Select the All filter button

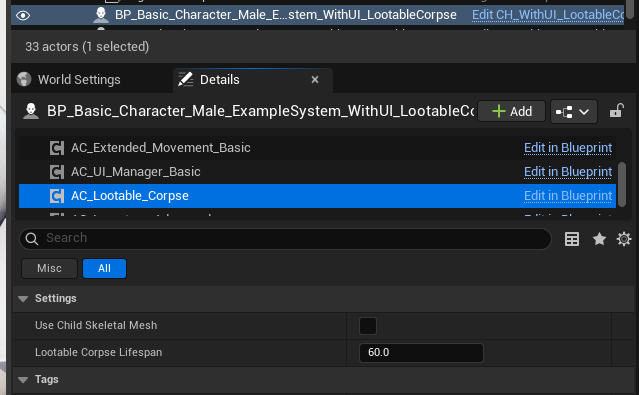[x=104, y=268]
